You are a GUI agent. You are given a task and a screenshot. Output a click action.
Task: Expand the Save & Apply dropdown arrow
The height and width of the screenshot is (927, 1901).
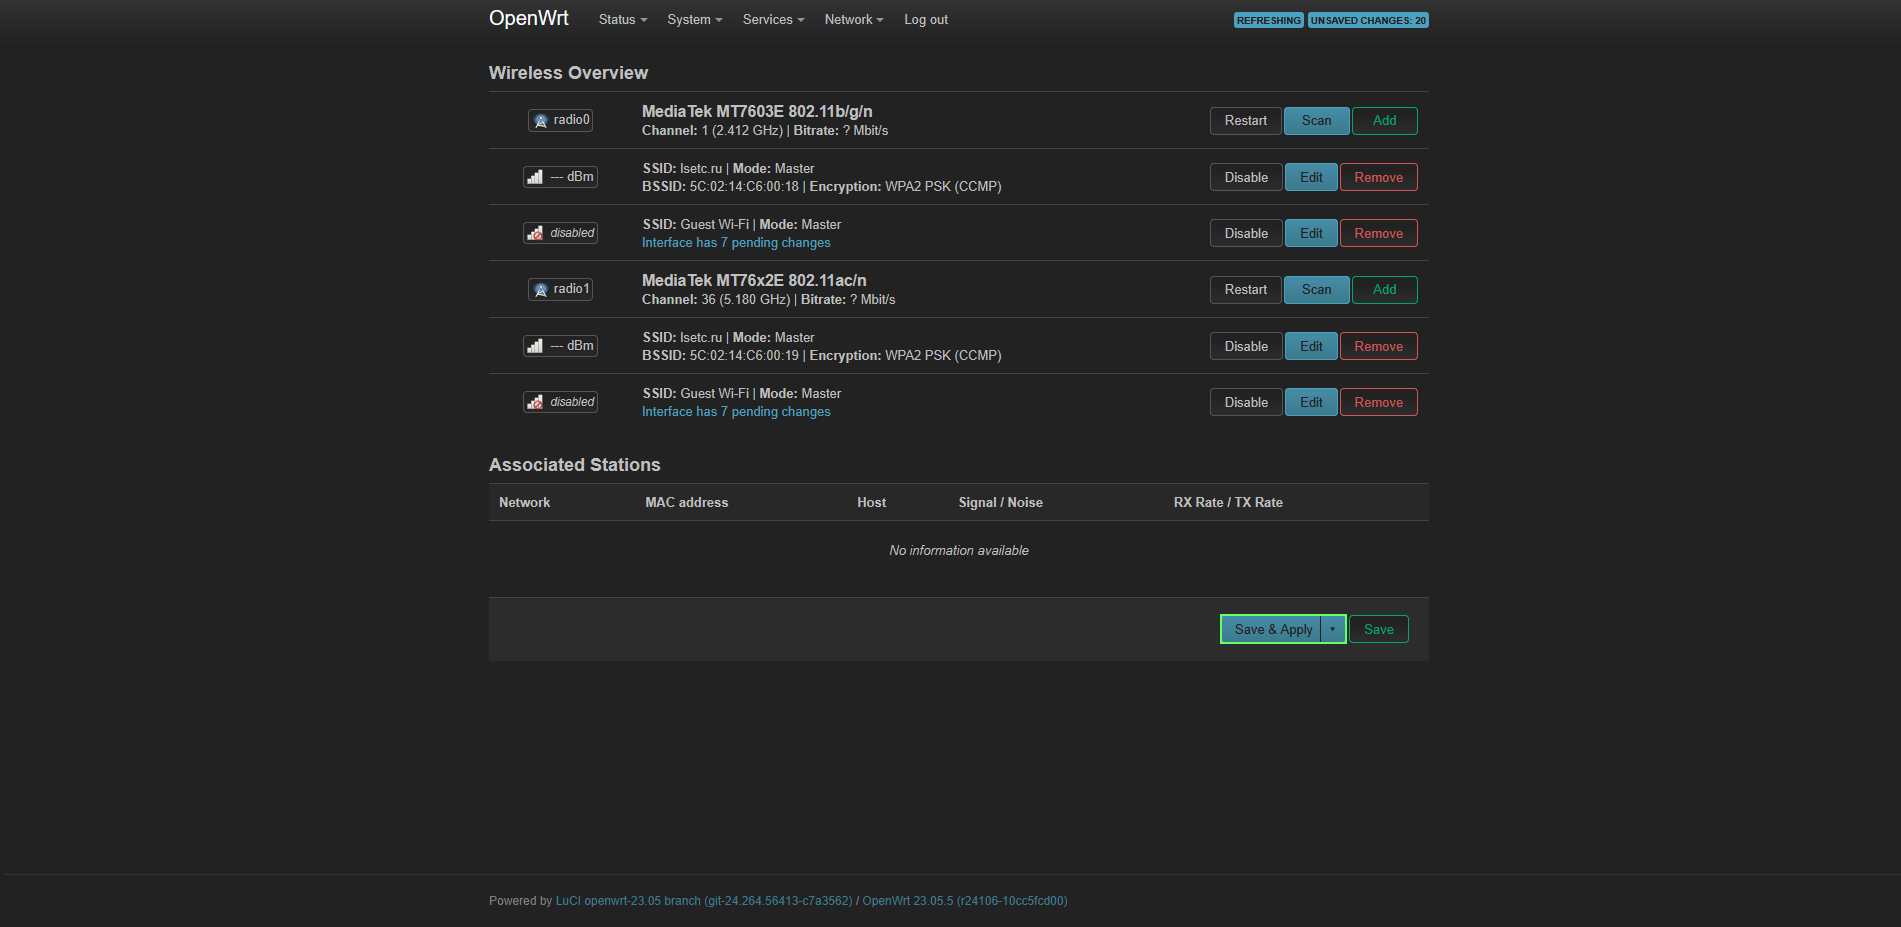pos(1333,629)
